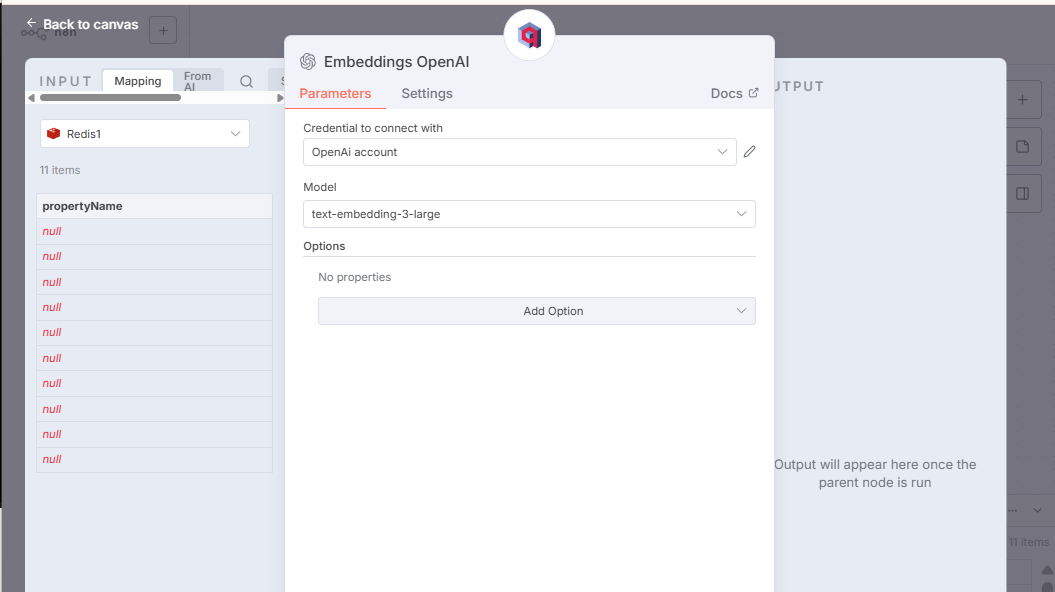
Task: Click the collapse chevron at bottom right
Action: pos(1038,510)
